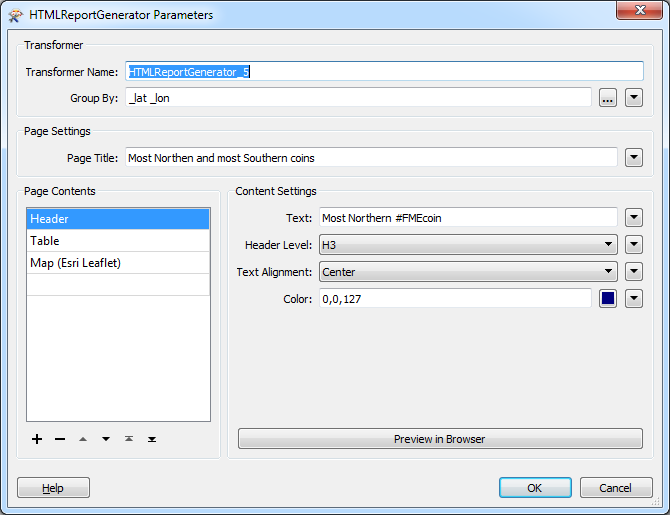Close the HTMLReportGenerator Parameters window
670x515 pixels.
coord(639,10)
